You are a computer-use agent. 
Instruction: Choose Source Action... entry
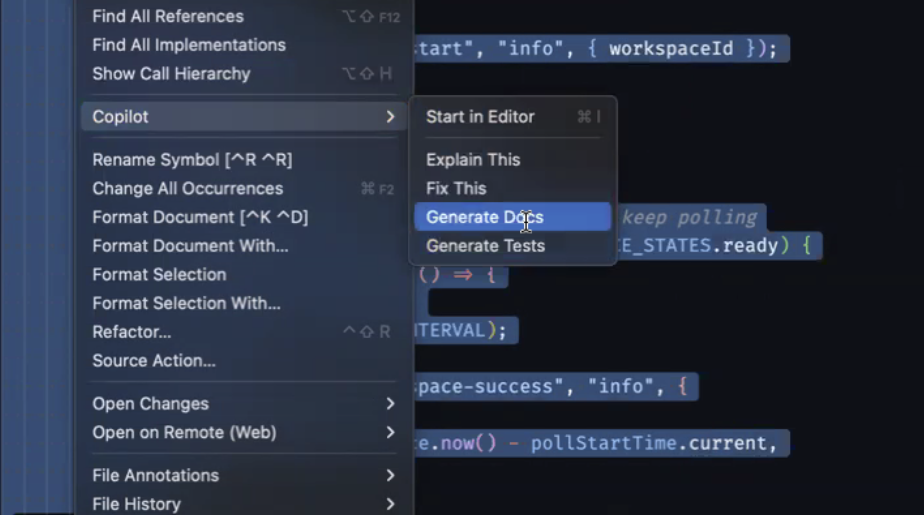154,361
